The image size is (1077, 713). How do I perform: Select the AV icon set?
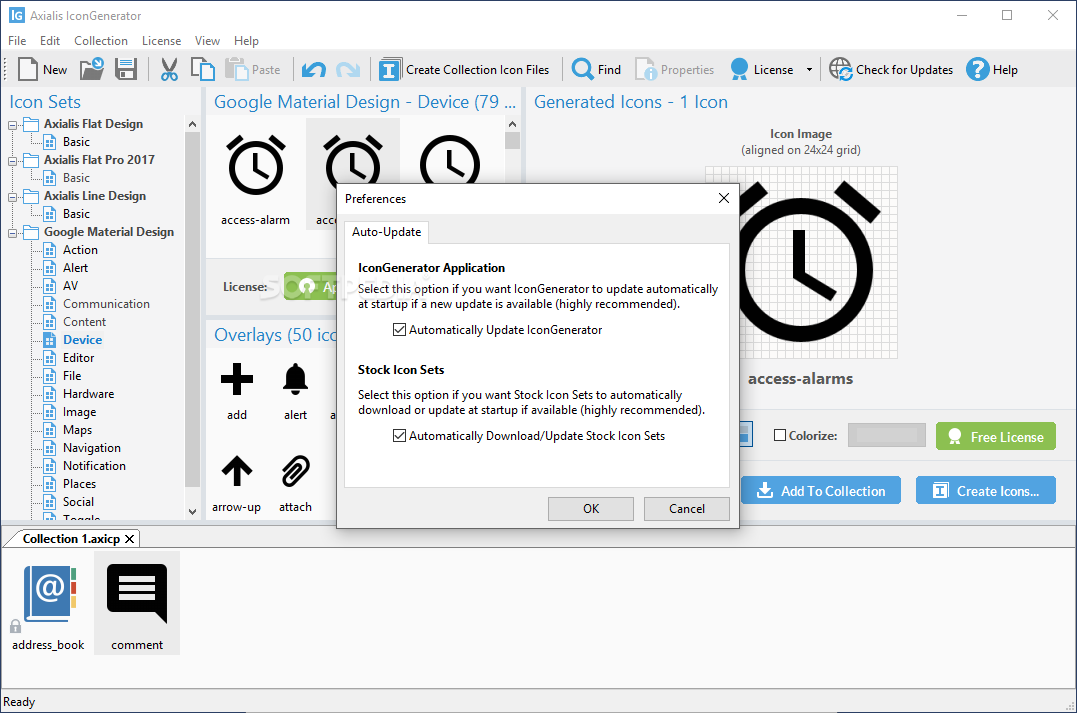[x=71, y=286]
